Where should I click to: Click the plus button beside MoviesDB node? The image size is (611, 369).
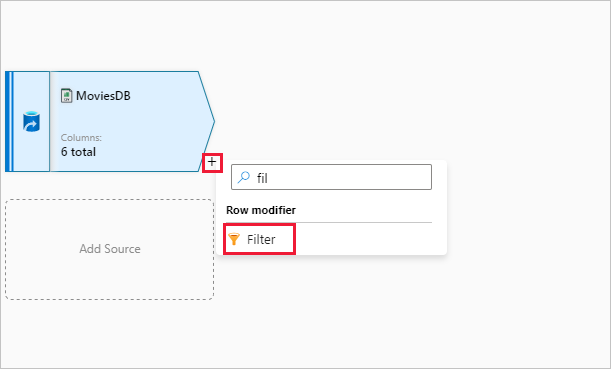212,162
